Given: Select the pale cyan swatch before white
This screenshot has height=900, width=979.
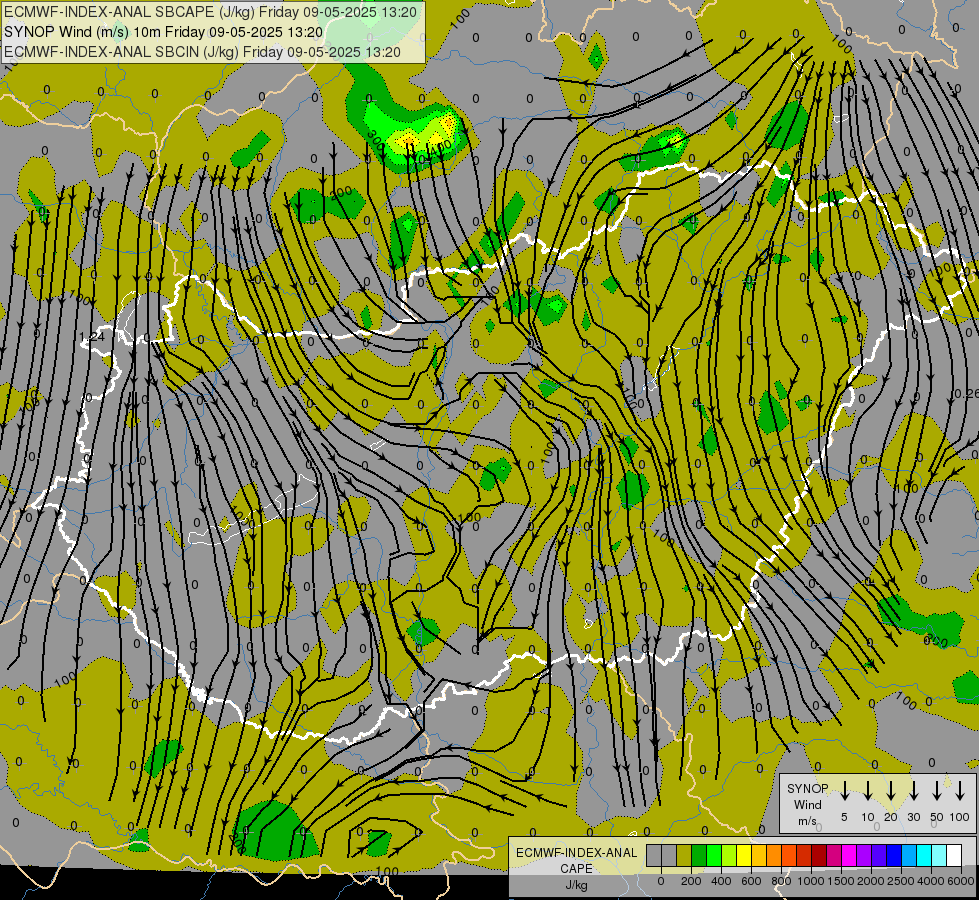Looking at the screenshot, I should point(939,856).
